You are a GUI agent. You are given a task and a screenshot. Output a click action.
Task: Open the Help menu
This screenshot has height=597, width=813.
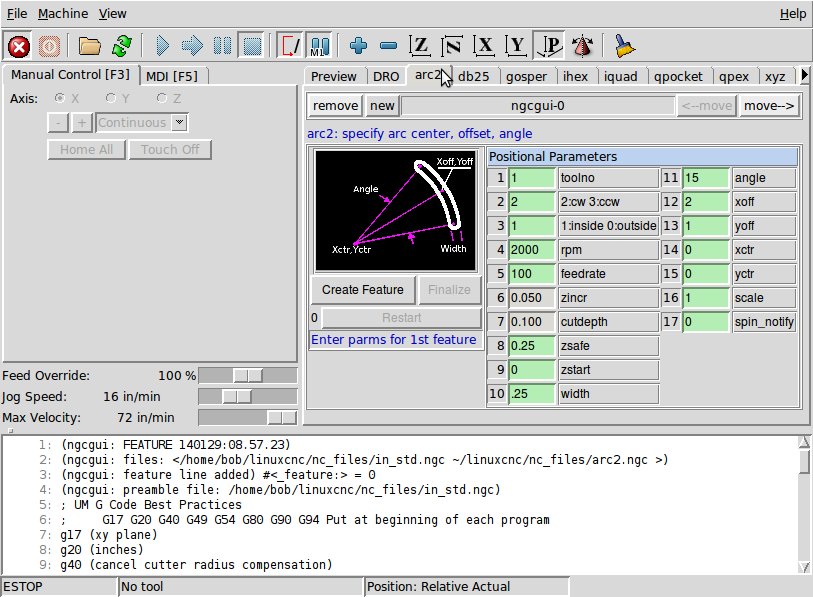coord(793,13)
